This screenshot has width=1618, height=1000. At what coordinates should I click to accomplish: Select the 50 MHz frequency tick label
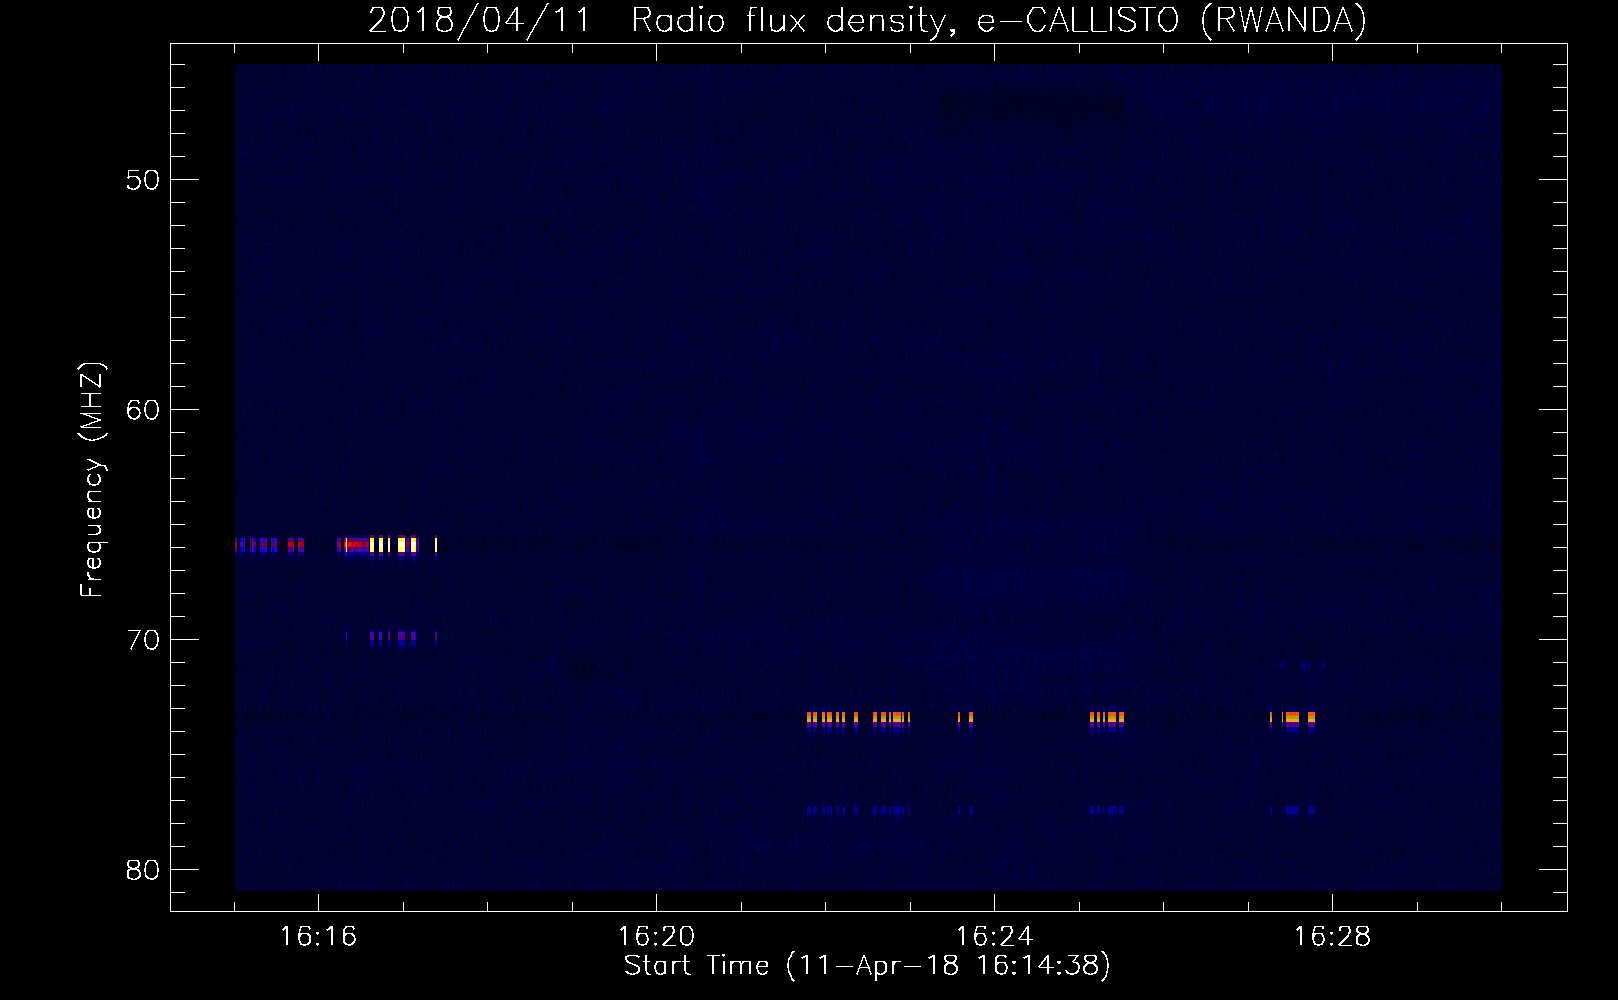[x=143, y=180]
